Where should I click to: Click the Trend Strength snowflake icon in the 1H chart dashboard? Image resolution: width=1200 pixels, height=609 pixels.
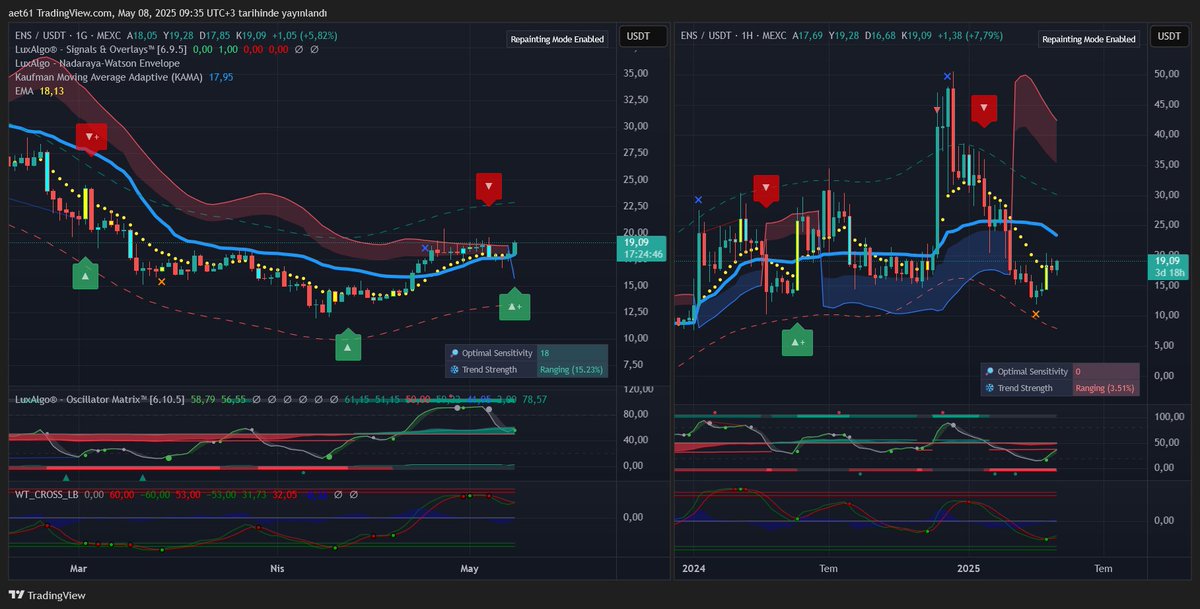pos(989,388)
